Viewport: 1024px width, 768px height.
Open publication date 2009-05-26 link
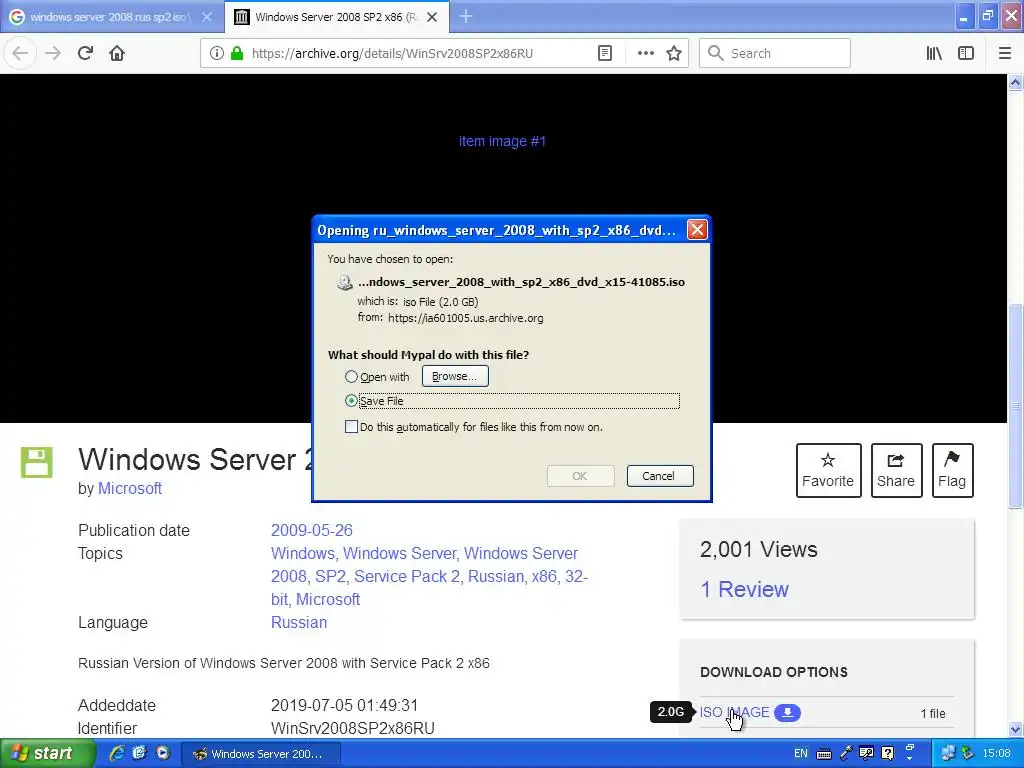(312, 530)
